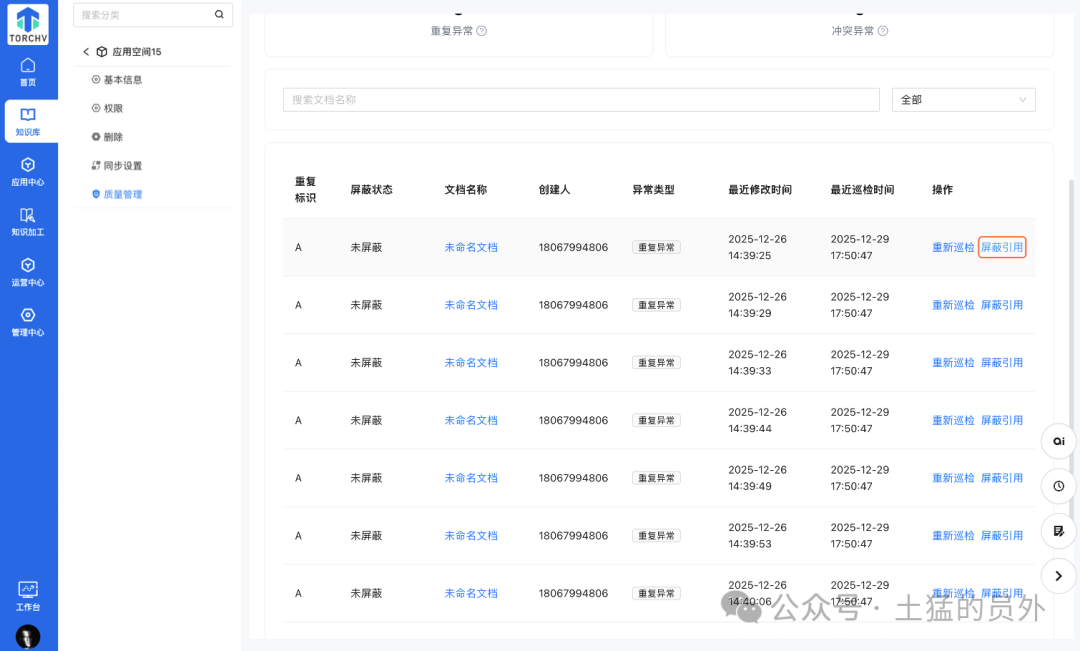The height and width of the screenshot is (651, 1080).
Task: Click the help icon next to 冲突异常
Action: [x=883, y=31]
